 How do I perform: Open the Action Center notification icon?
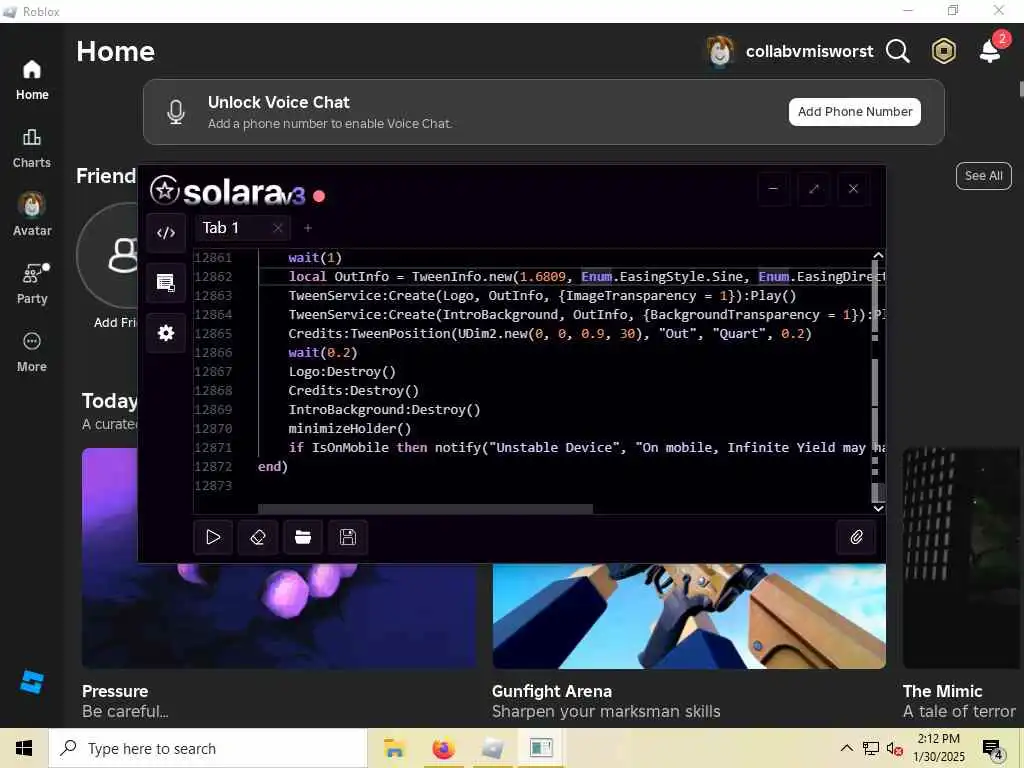993,749
